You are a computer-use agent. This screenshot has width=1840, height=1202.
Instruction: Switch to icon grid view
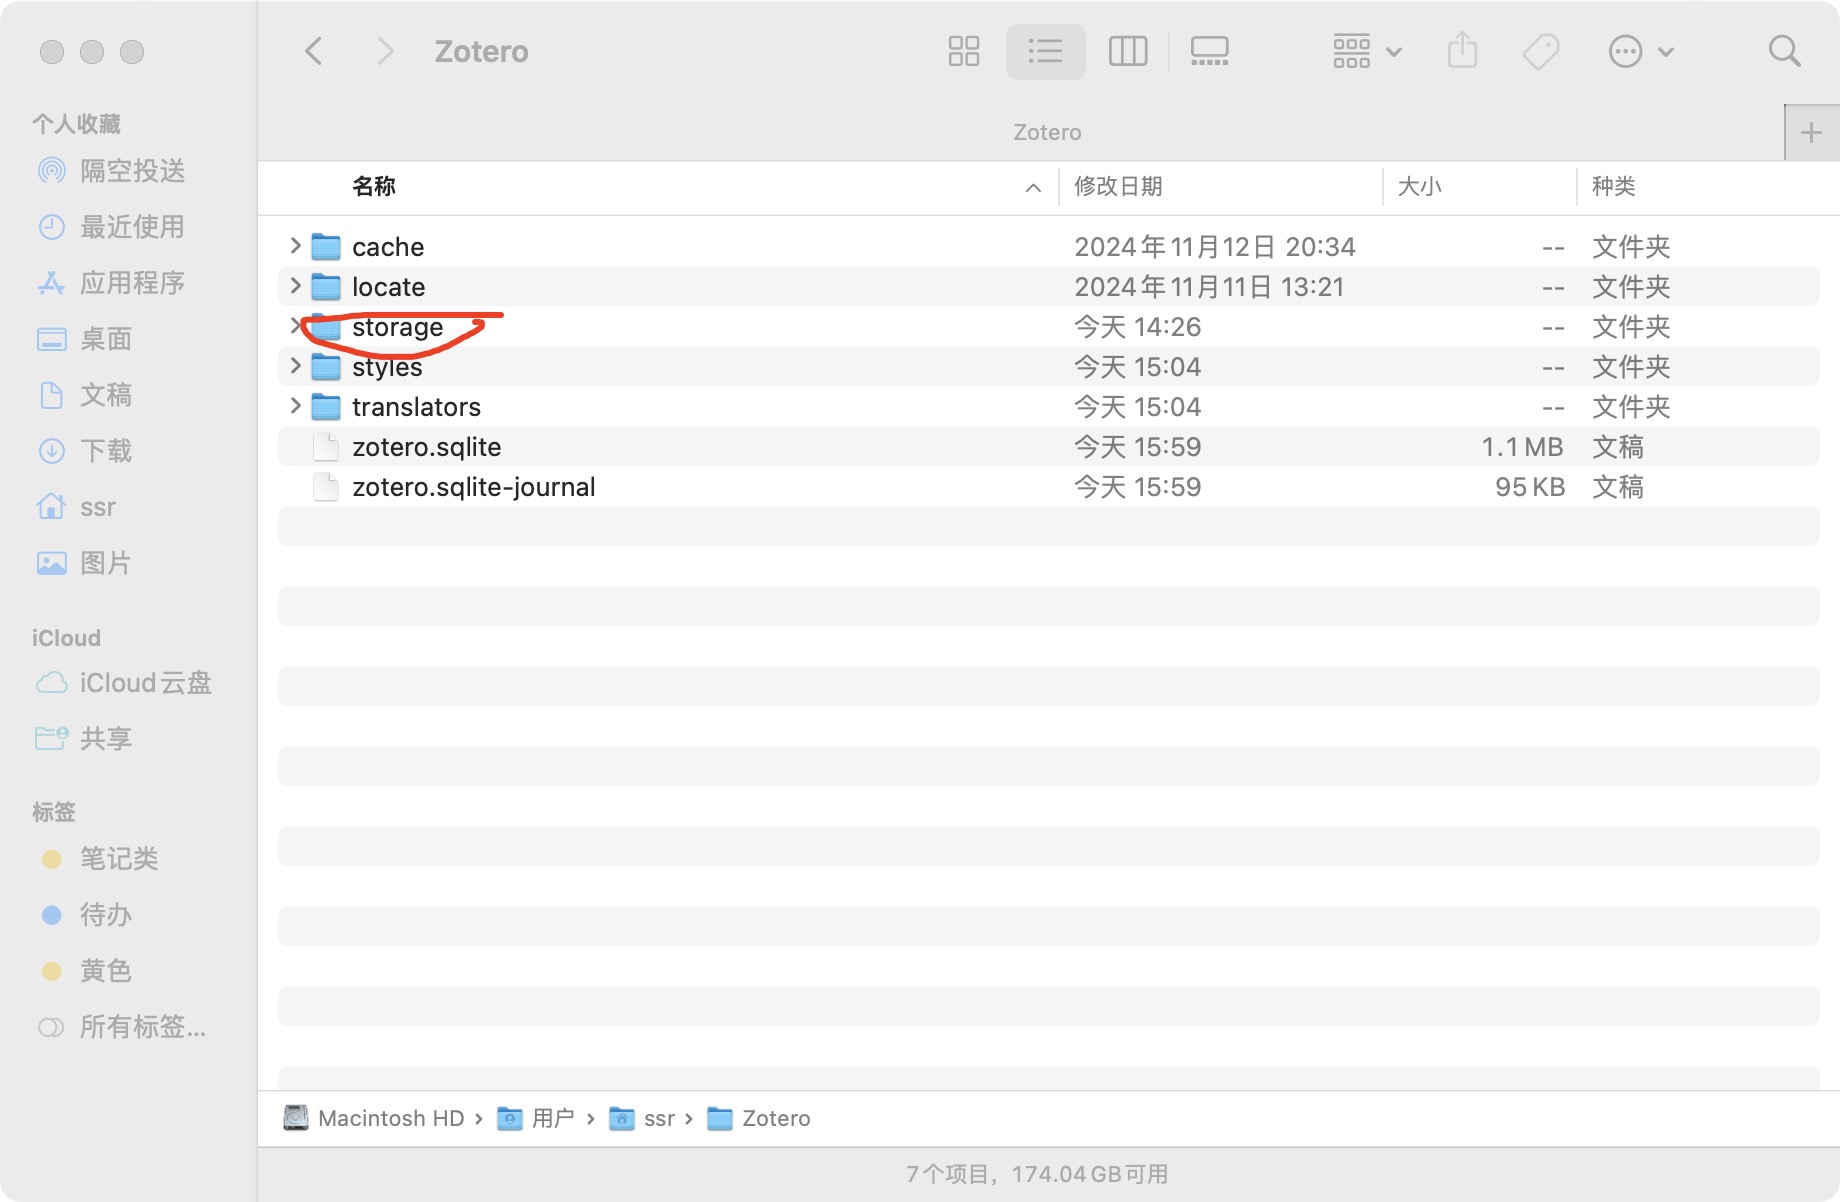[x=964, y=51]
